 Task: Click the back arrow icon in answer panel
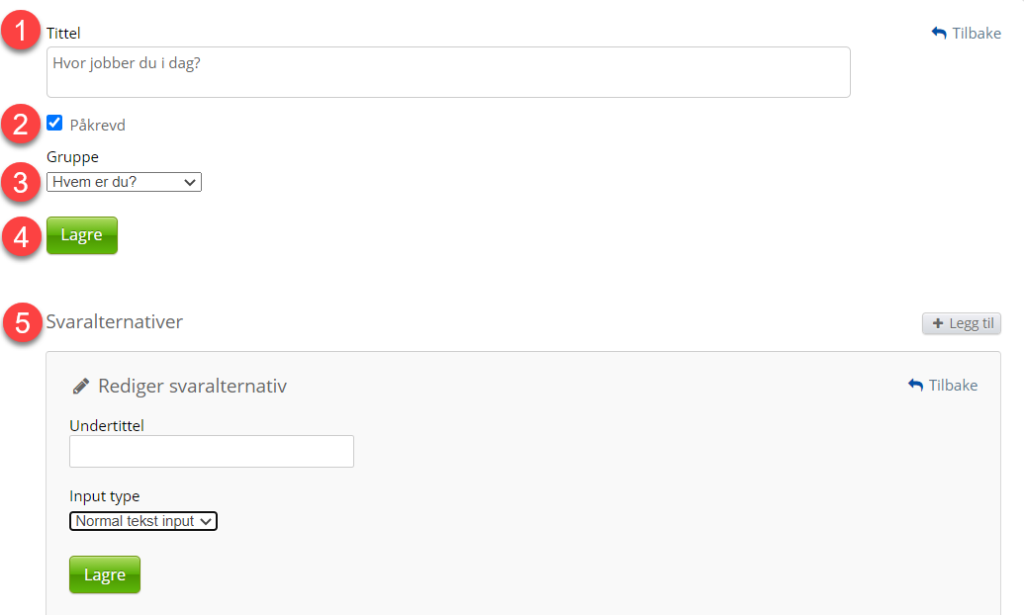(x=915, y=386)
